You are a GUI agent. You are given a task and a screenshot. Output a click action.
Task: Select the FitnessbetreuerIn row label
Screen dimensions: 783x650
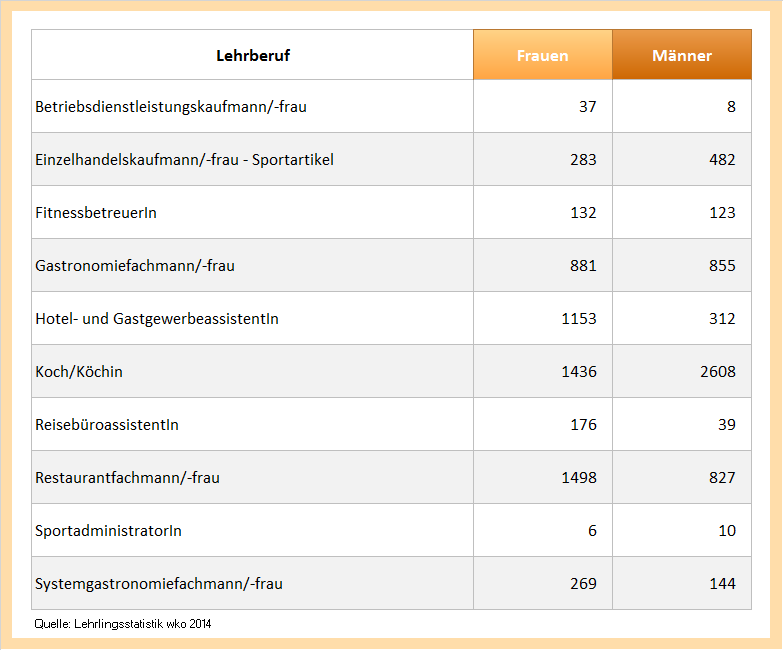click(x=96, y=212)
